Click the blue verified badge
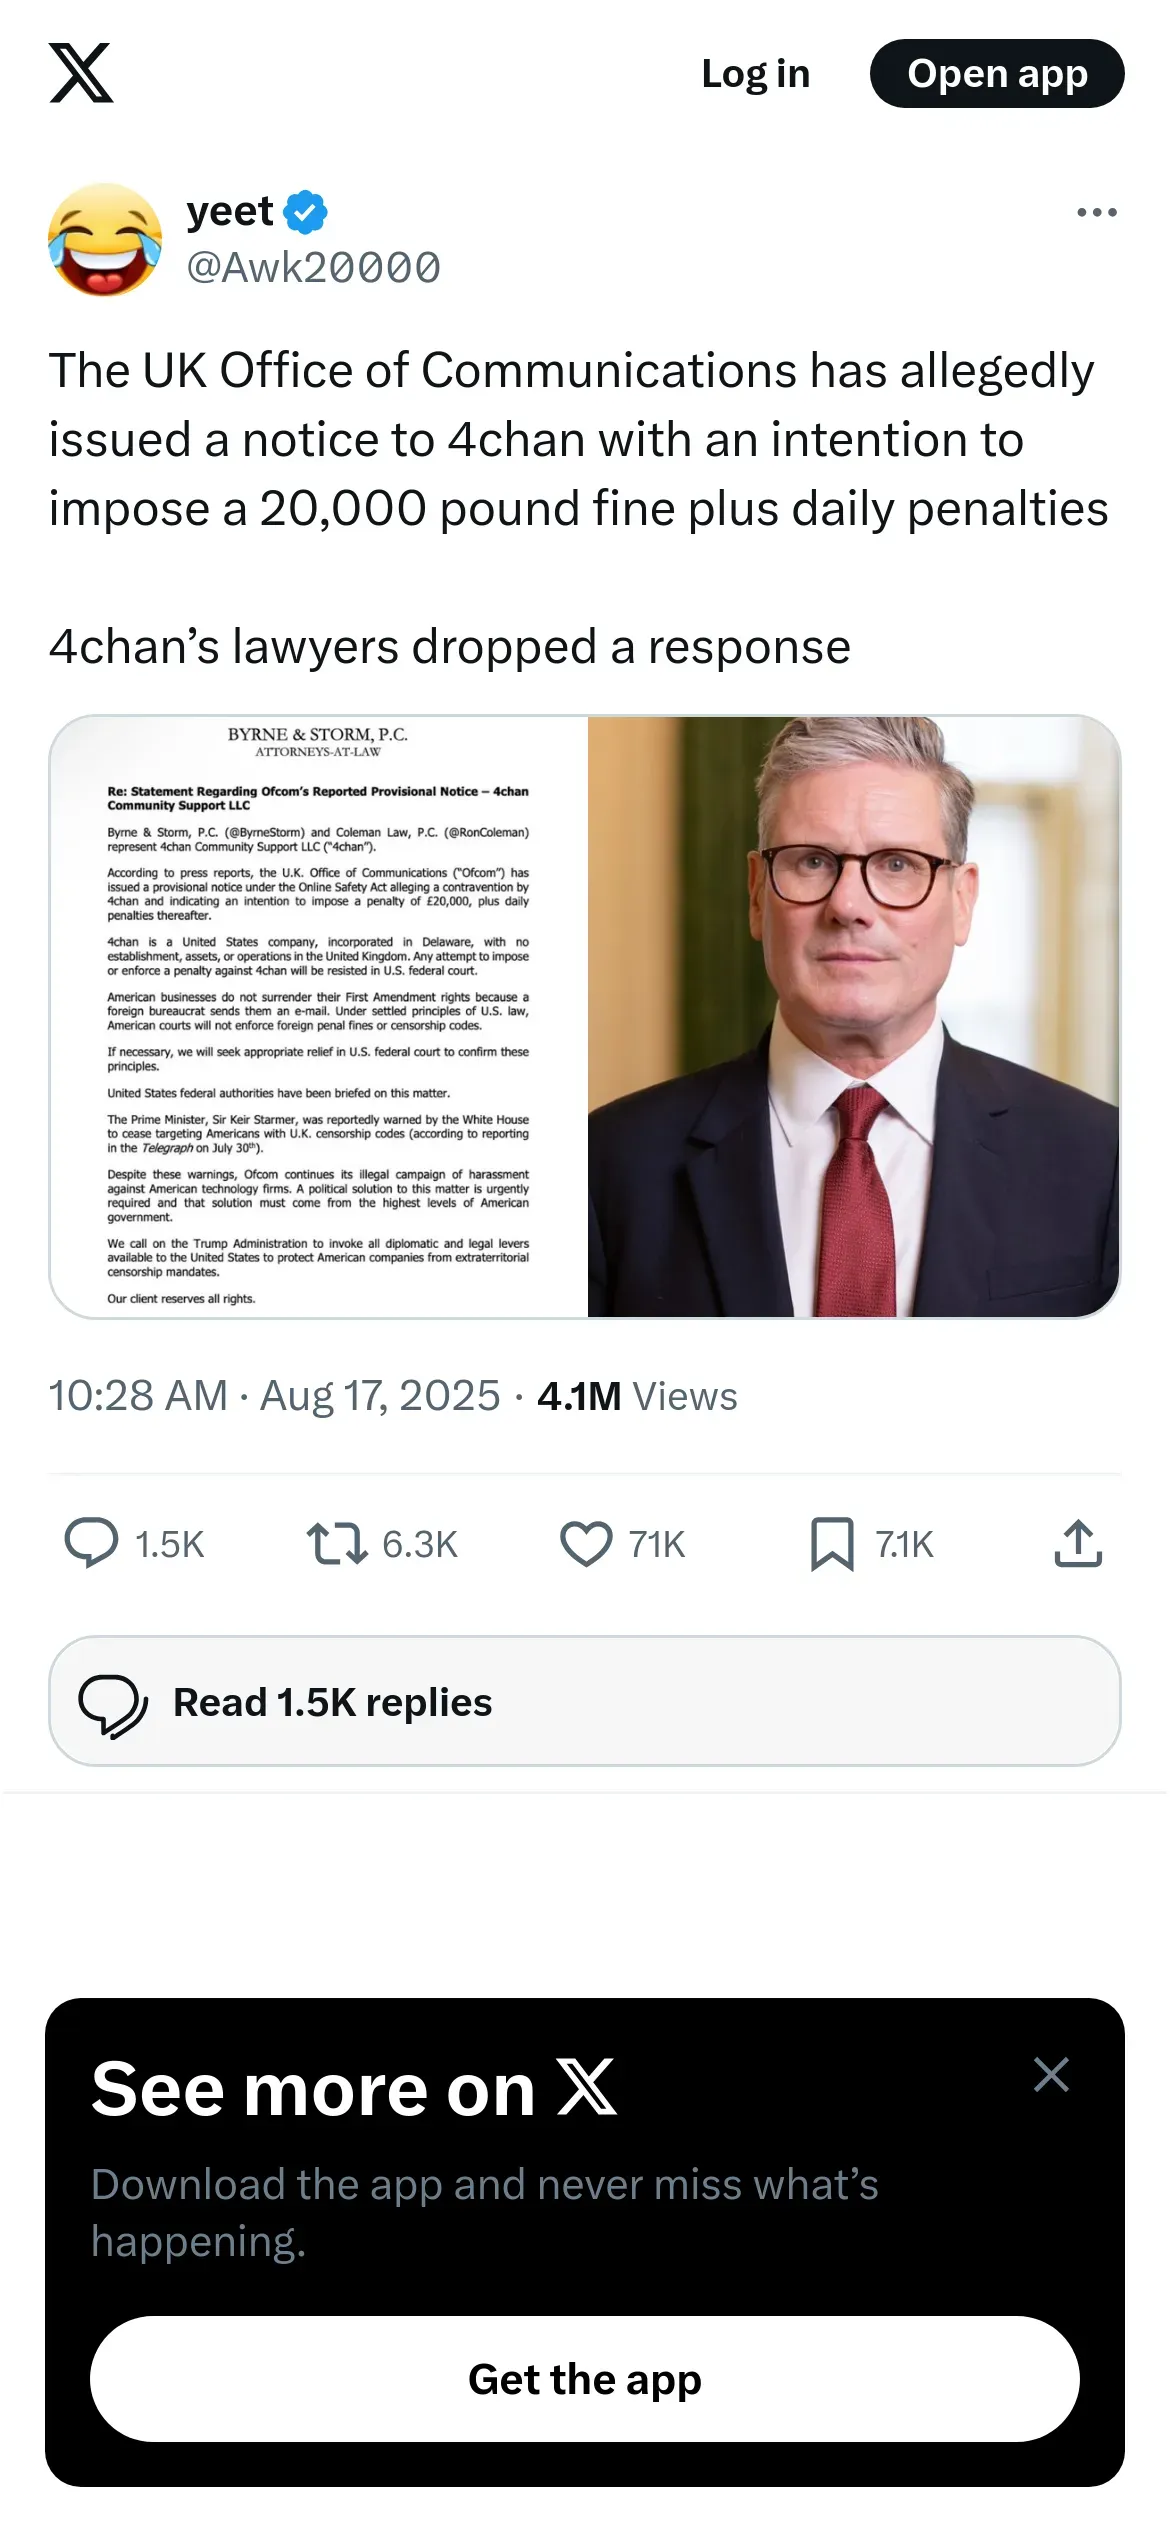 (305, 212)
